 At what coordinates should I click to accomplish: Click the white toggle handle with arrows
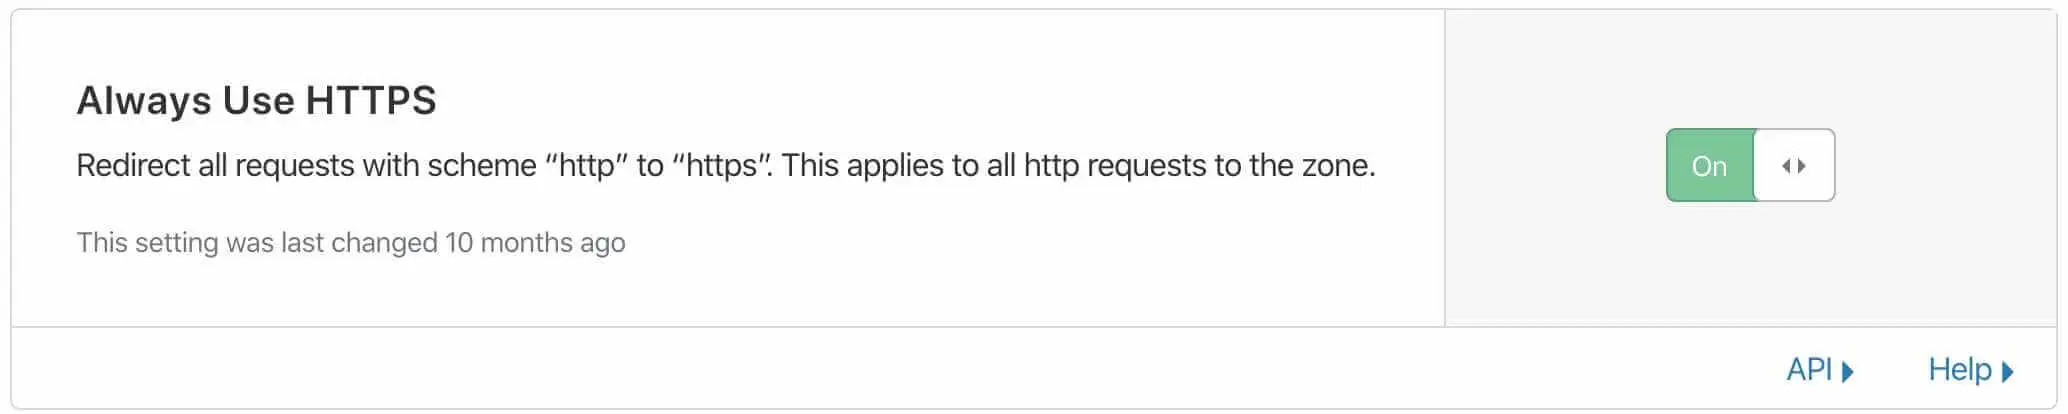[x=1794, y=165]
